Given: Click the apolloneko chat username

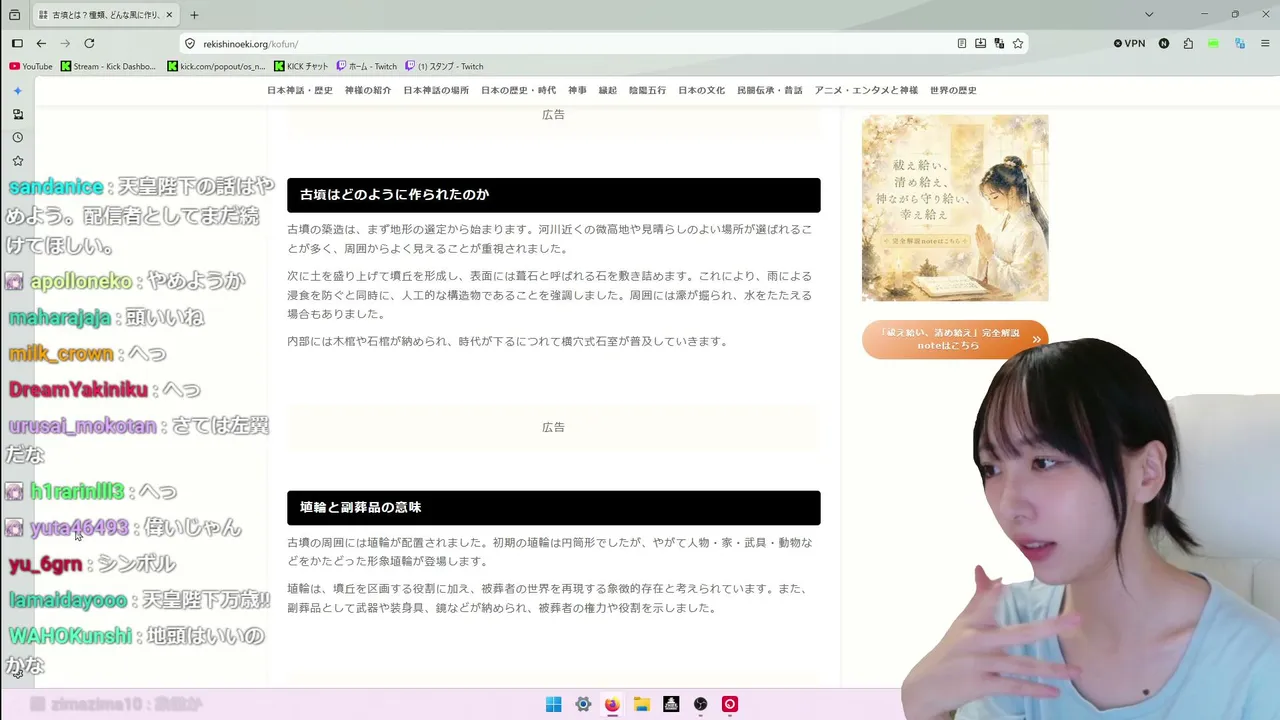Looking at the screenshot, I should (81, 281).
